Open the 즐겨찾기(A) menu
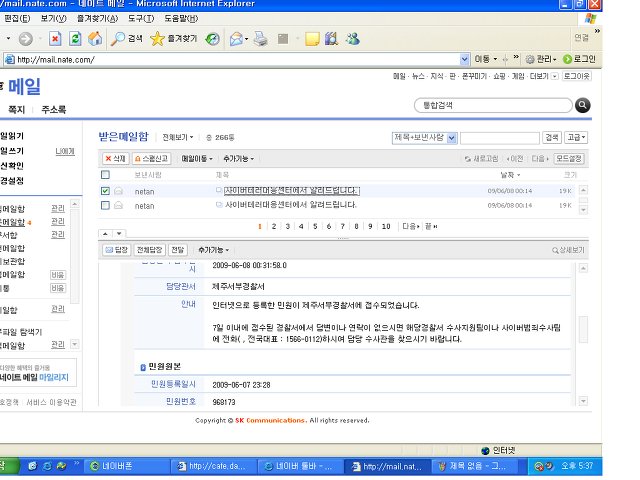The height and width of the screenshot is (480, 640). pyautogui.click(x=97, y=18)
